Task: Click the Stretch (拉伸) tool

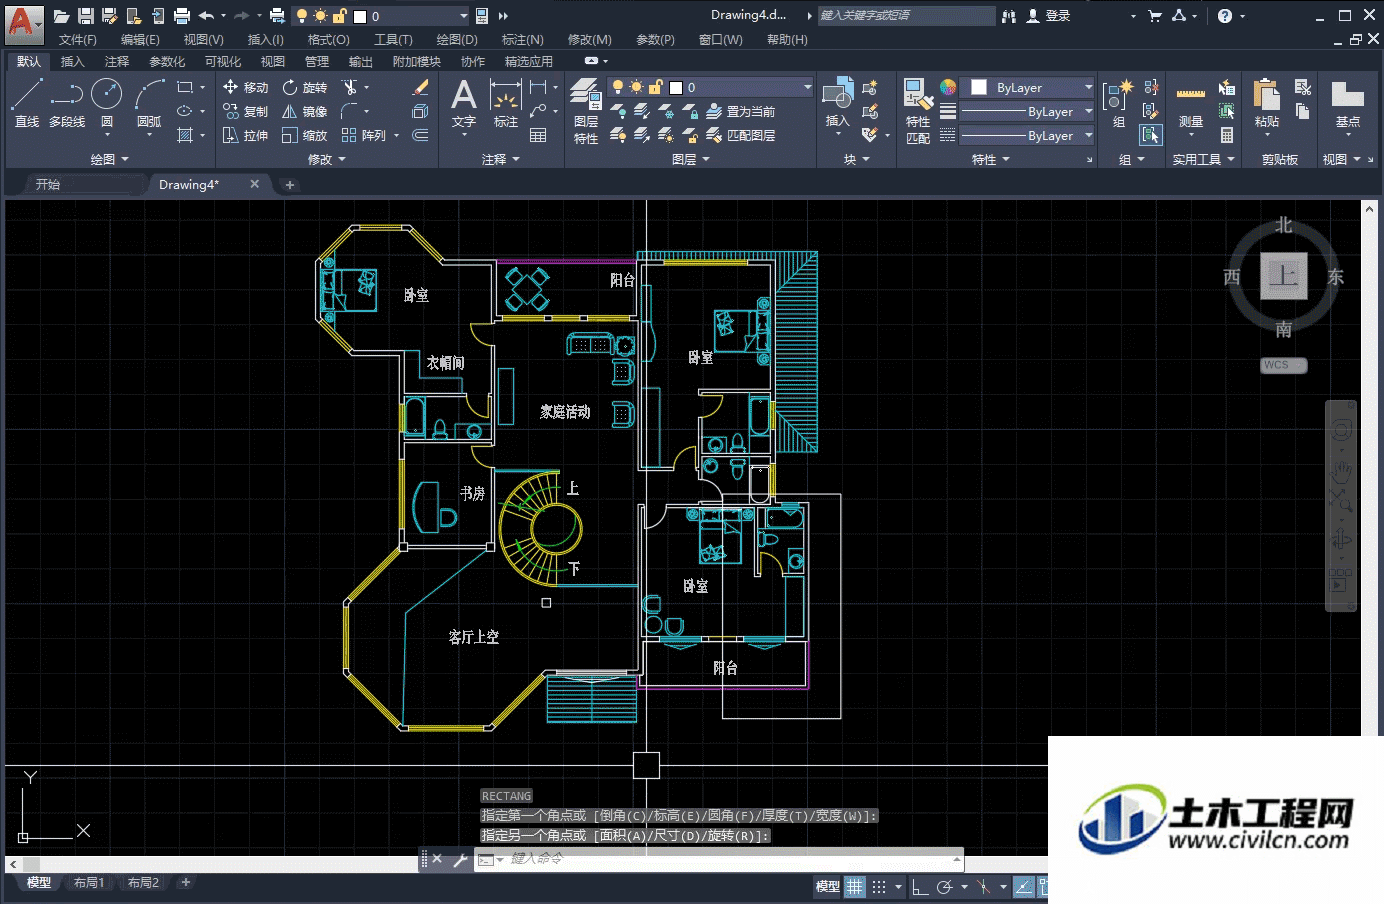Action: (x=245, y=135)
